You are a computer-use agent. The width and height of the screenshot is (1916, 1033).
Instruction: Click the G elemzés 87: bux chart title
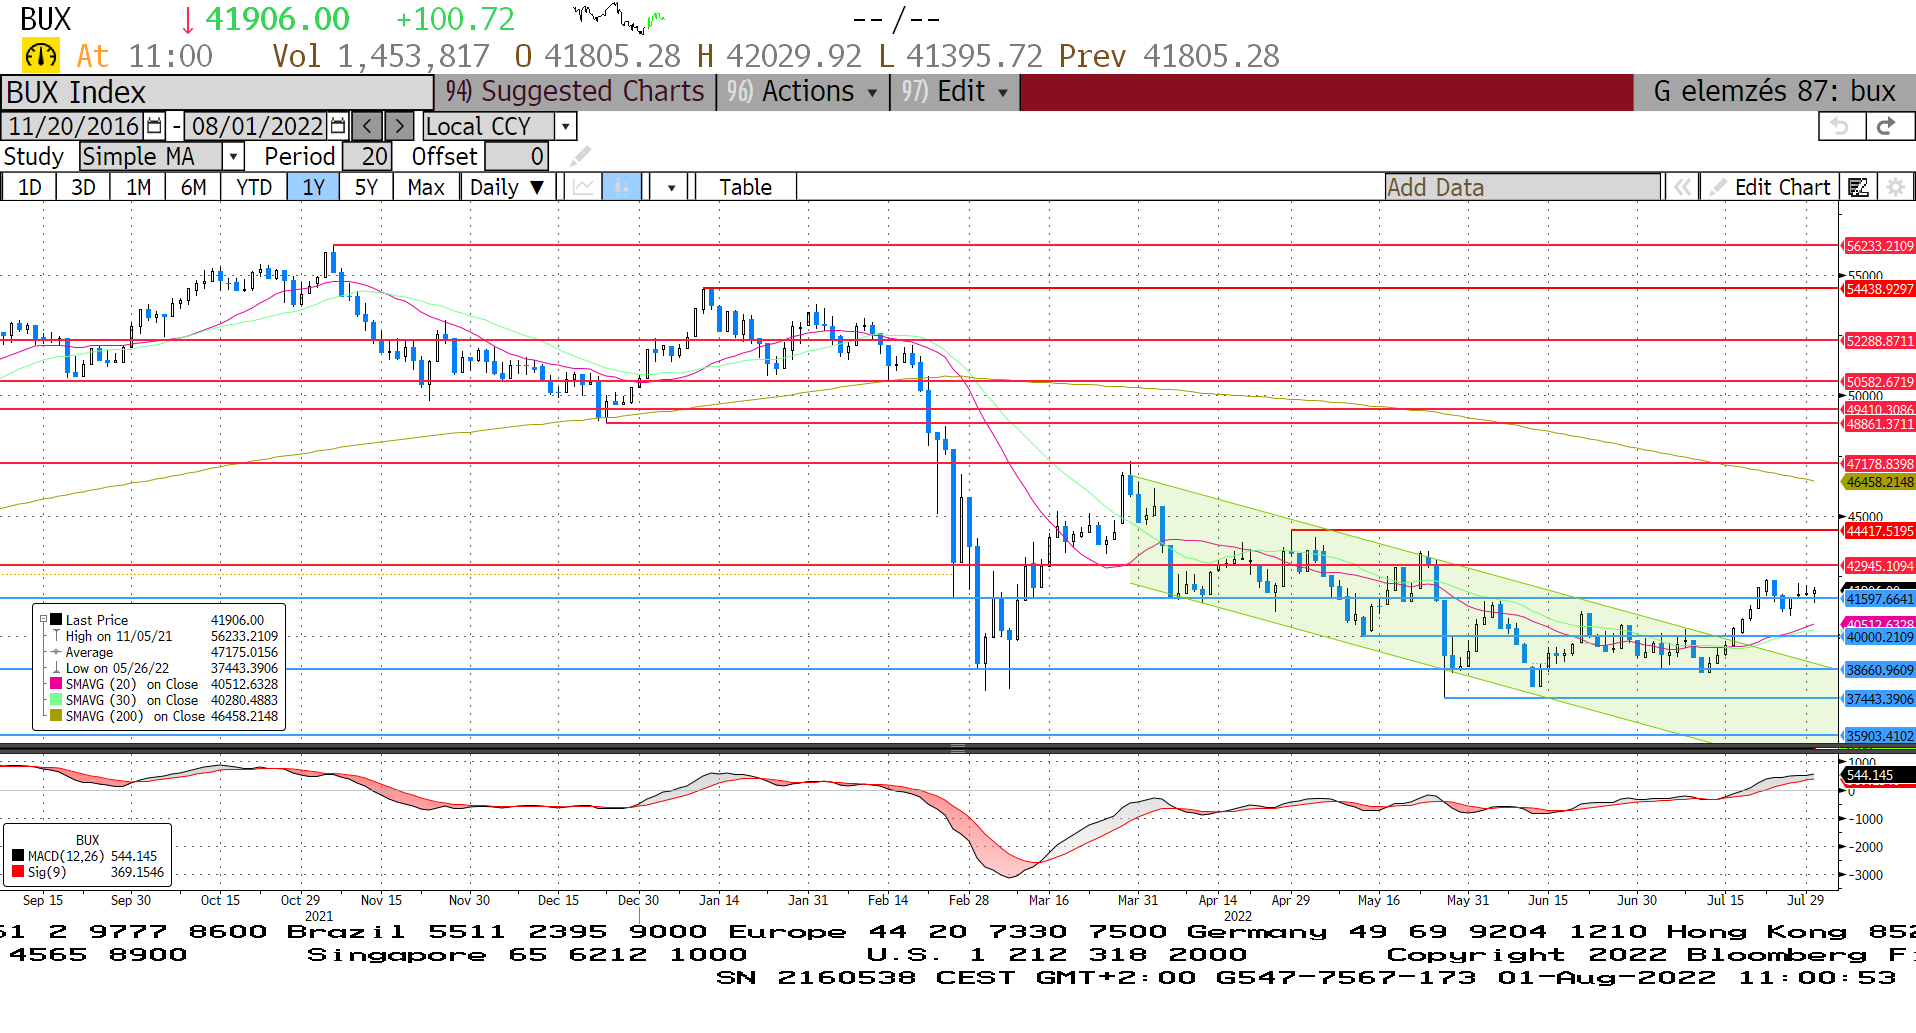click(x=1774, y=92)
